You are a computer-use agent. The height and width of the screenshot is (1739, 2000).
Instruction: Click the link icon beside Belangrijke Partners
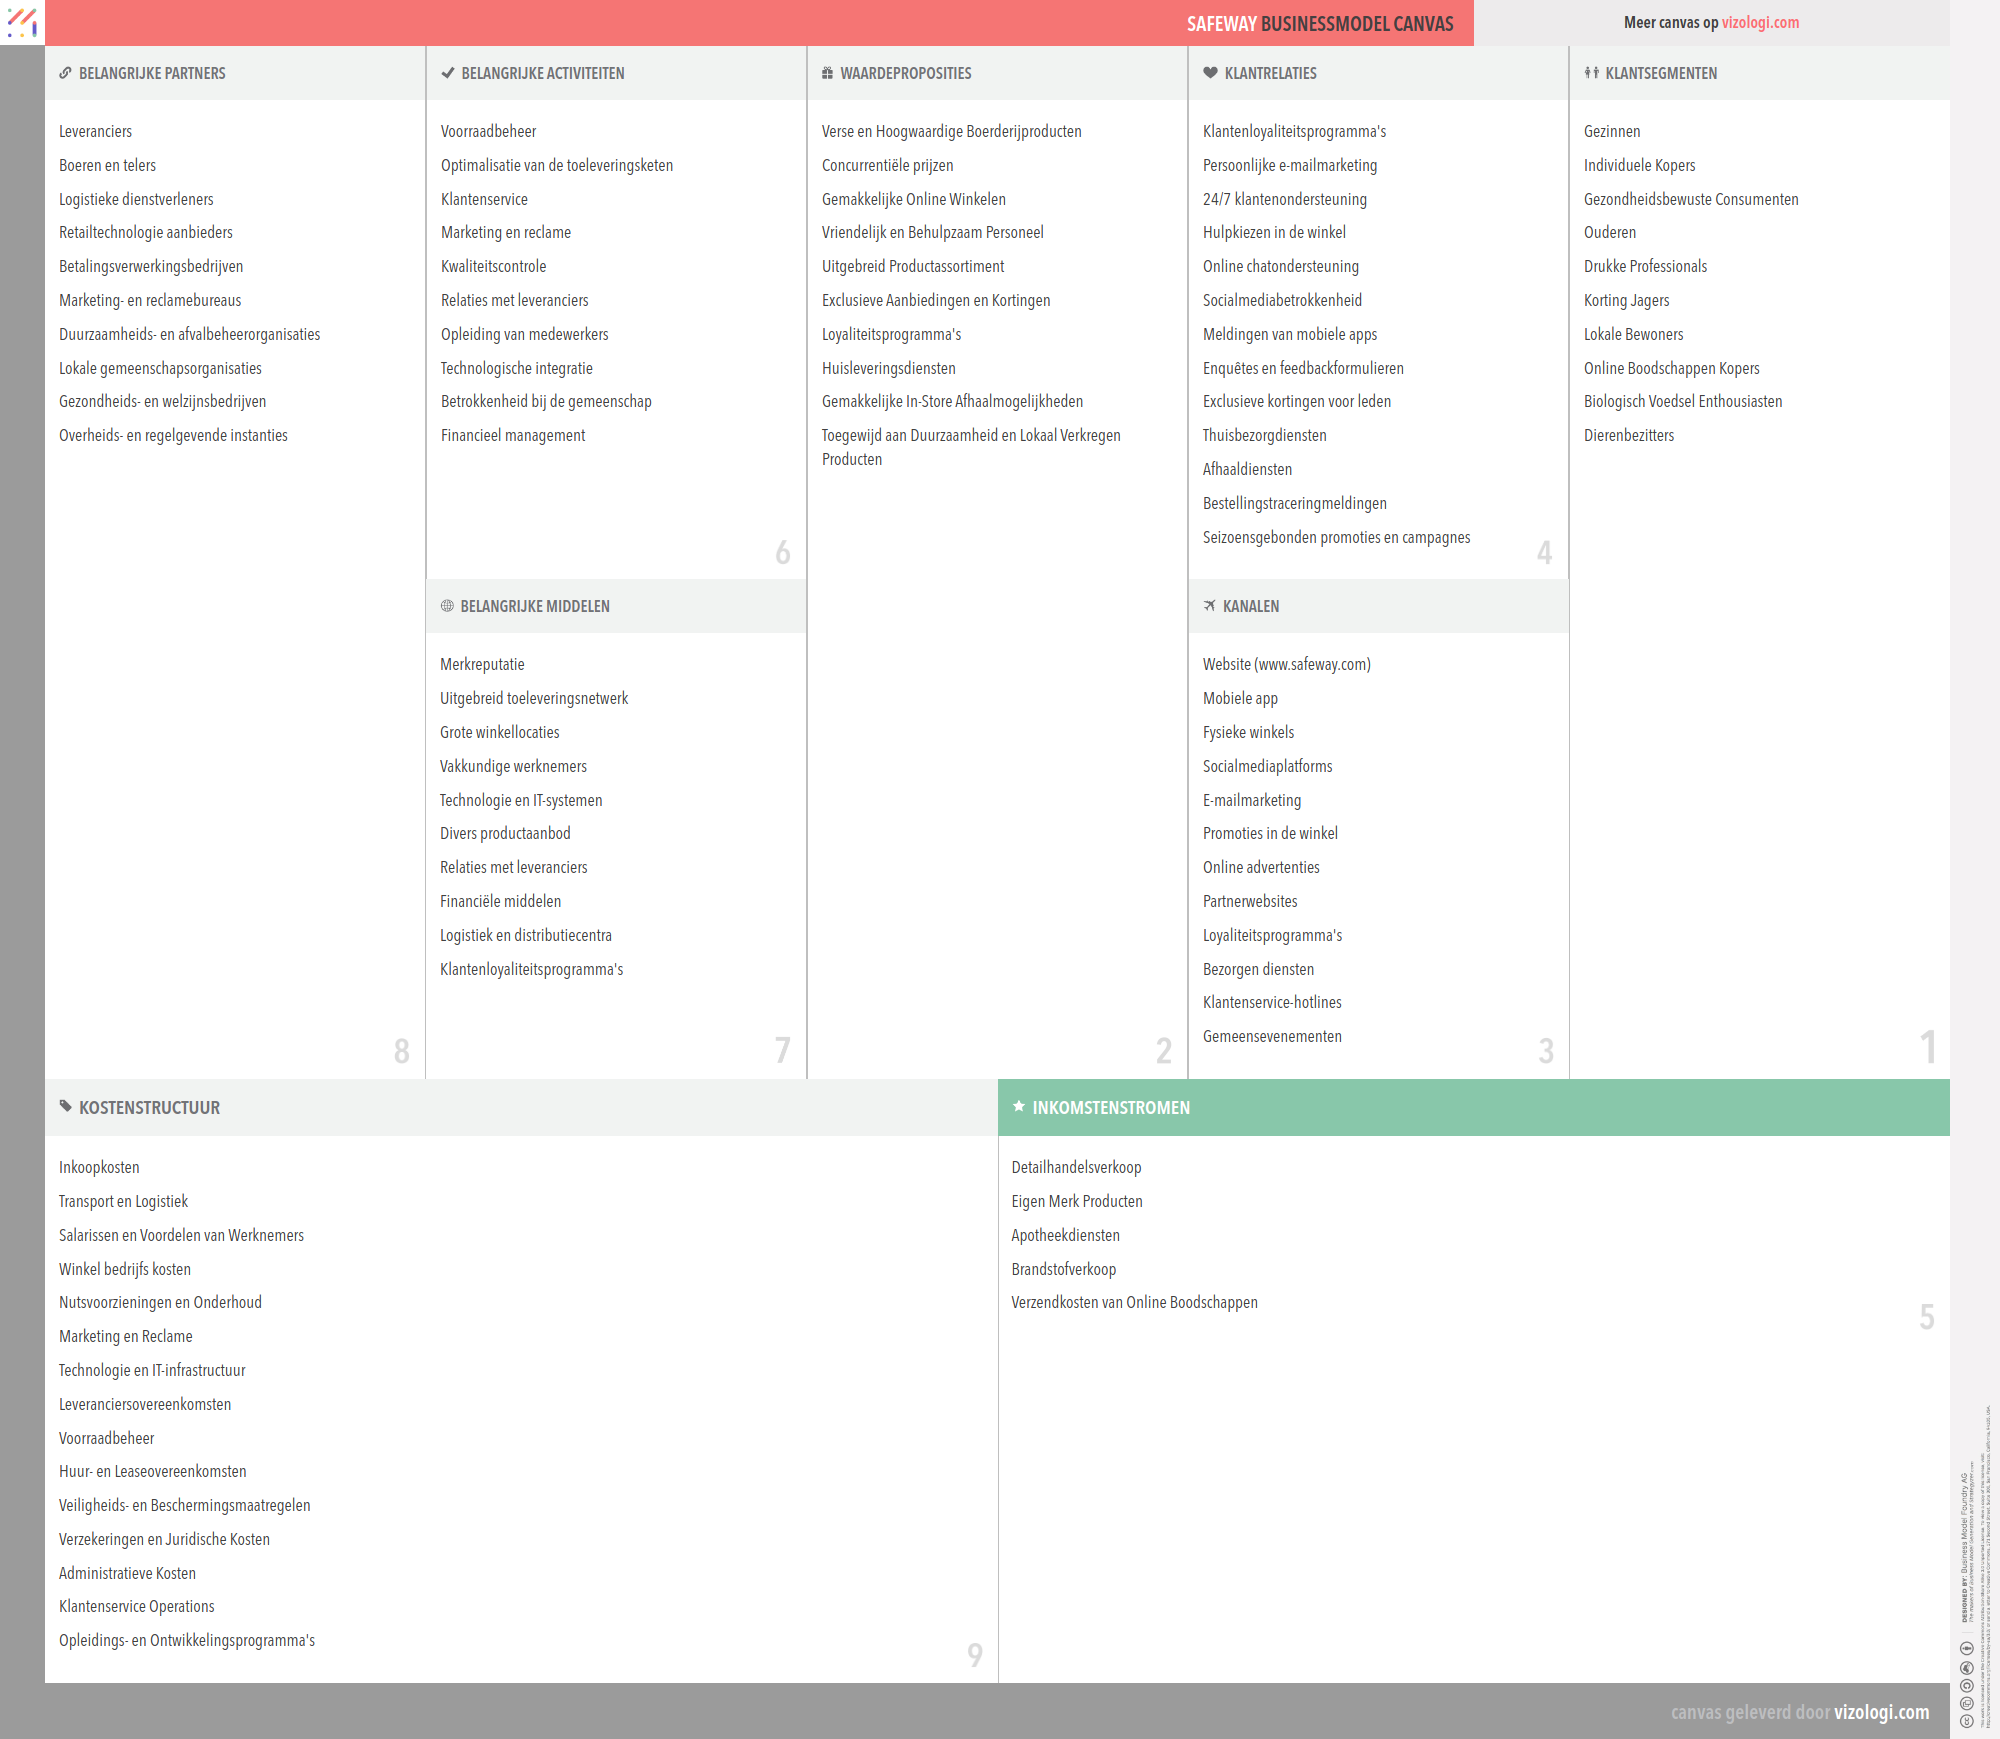tap(65, 73)
